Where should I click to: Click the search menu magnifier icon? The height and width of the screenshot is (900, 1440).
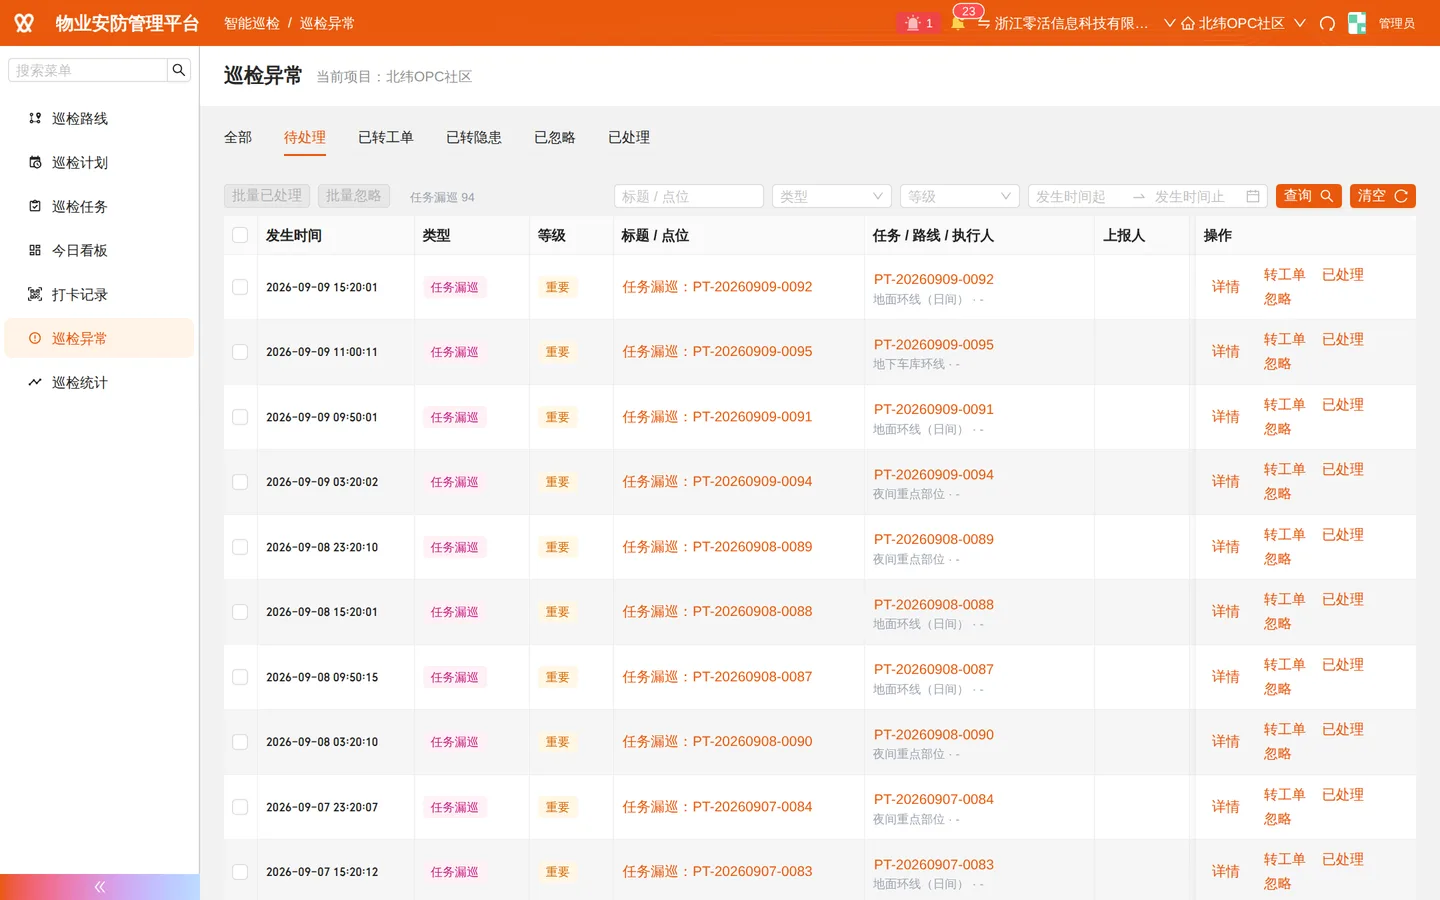coord(179,70)
